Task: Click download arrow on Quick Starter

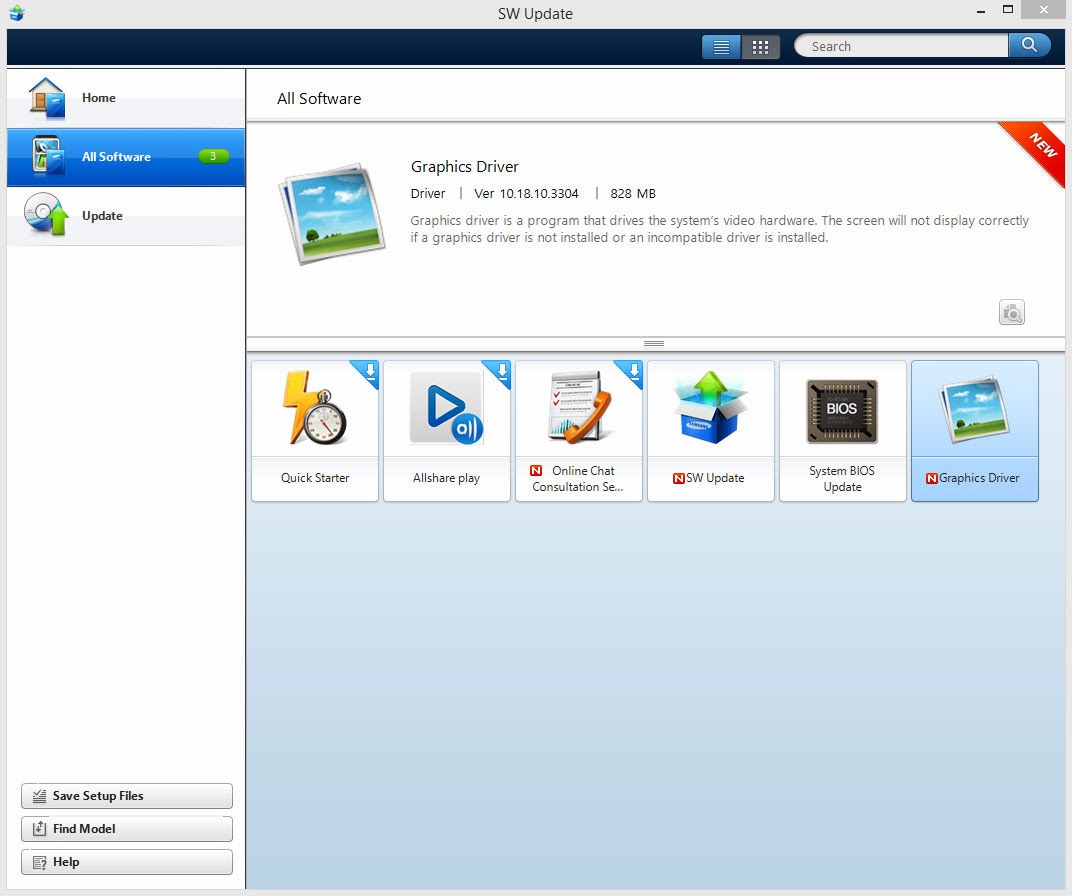Action: pyautogui.click(x=369, y=370)
